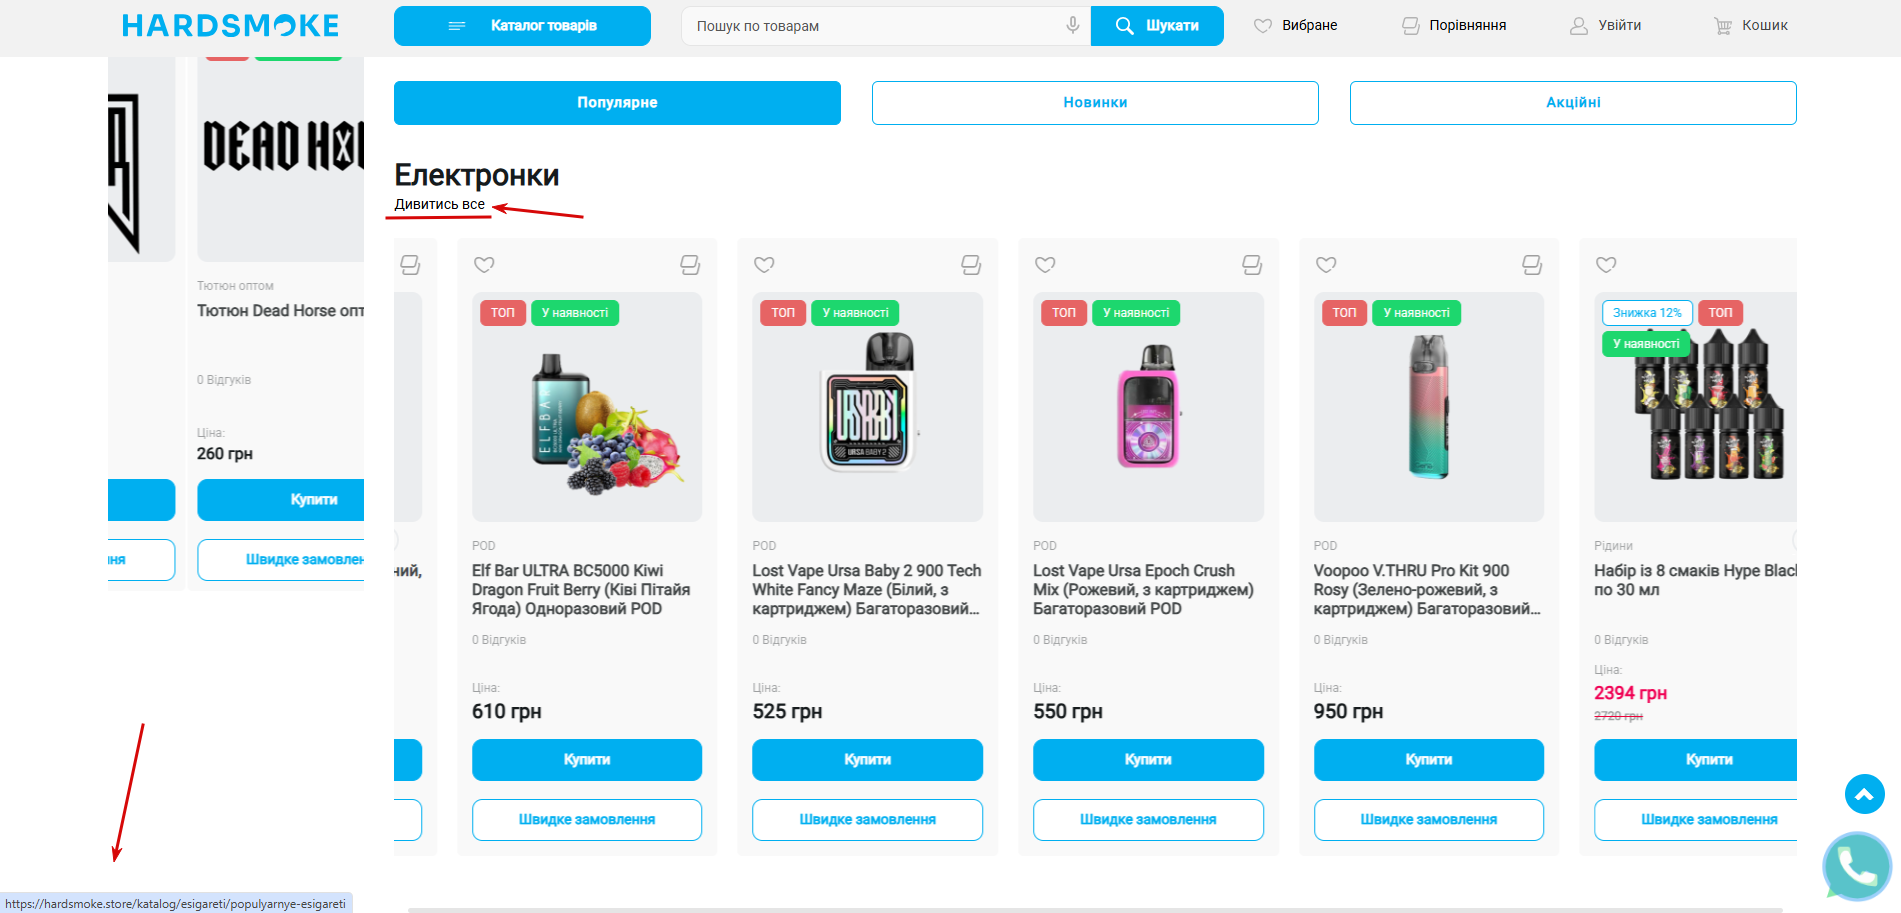Screen dimensions: 1901x913
Task: Click Швидке замовлення under Lost Vape Ursa Epoch
Action: pyautogui.click(x=1148, y=820)
